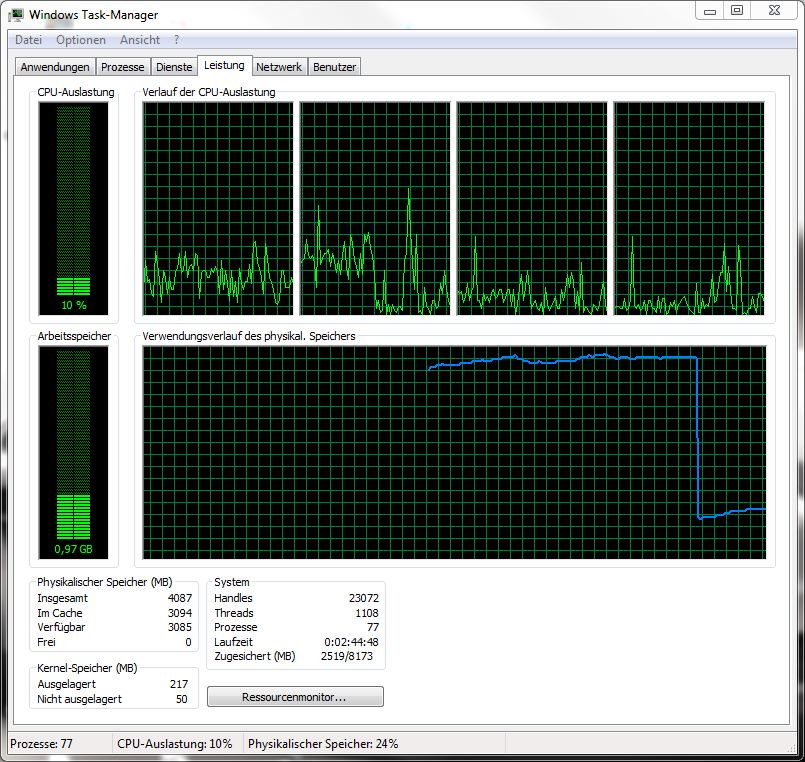Switch to the Netzwerk tab
Screen dimensions: 805x762
click(279, 67)
